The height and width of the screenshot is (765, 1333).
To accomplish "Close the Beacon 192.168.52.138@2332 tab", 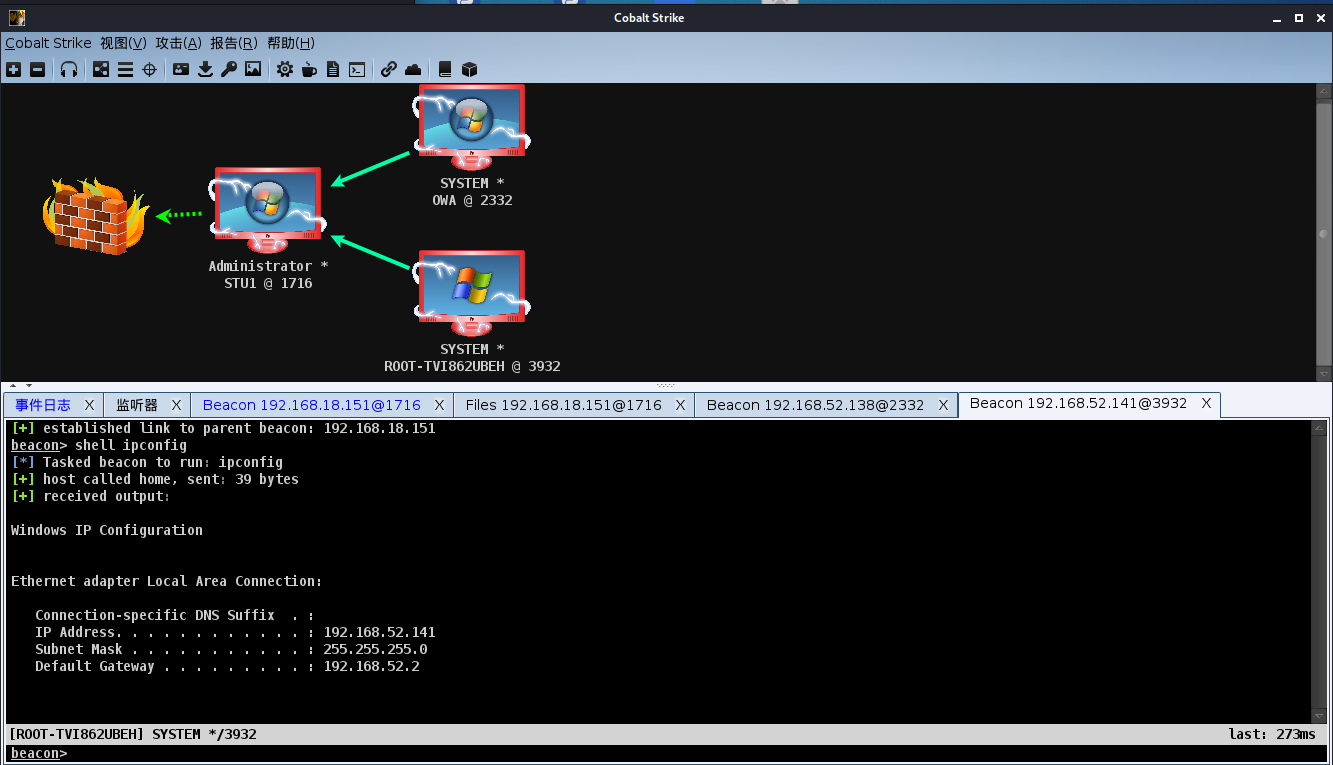I will pyautogui.click(x=943, y=405).
